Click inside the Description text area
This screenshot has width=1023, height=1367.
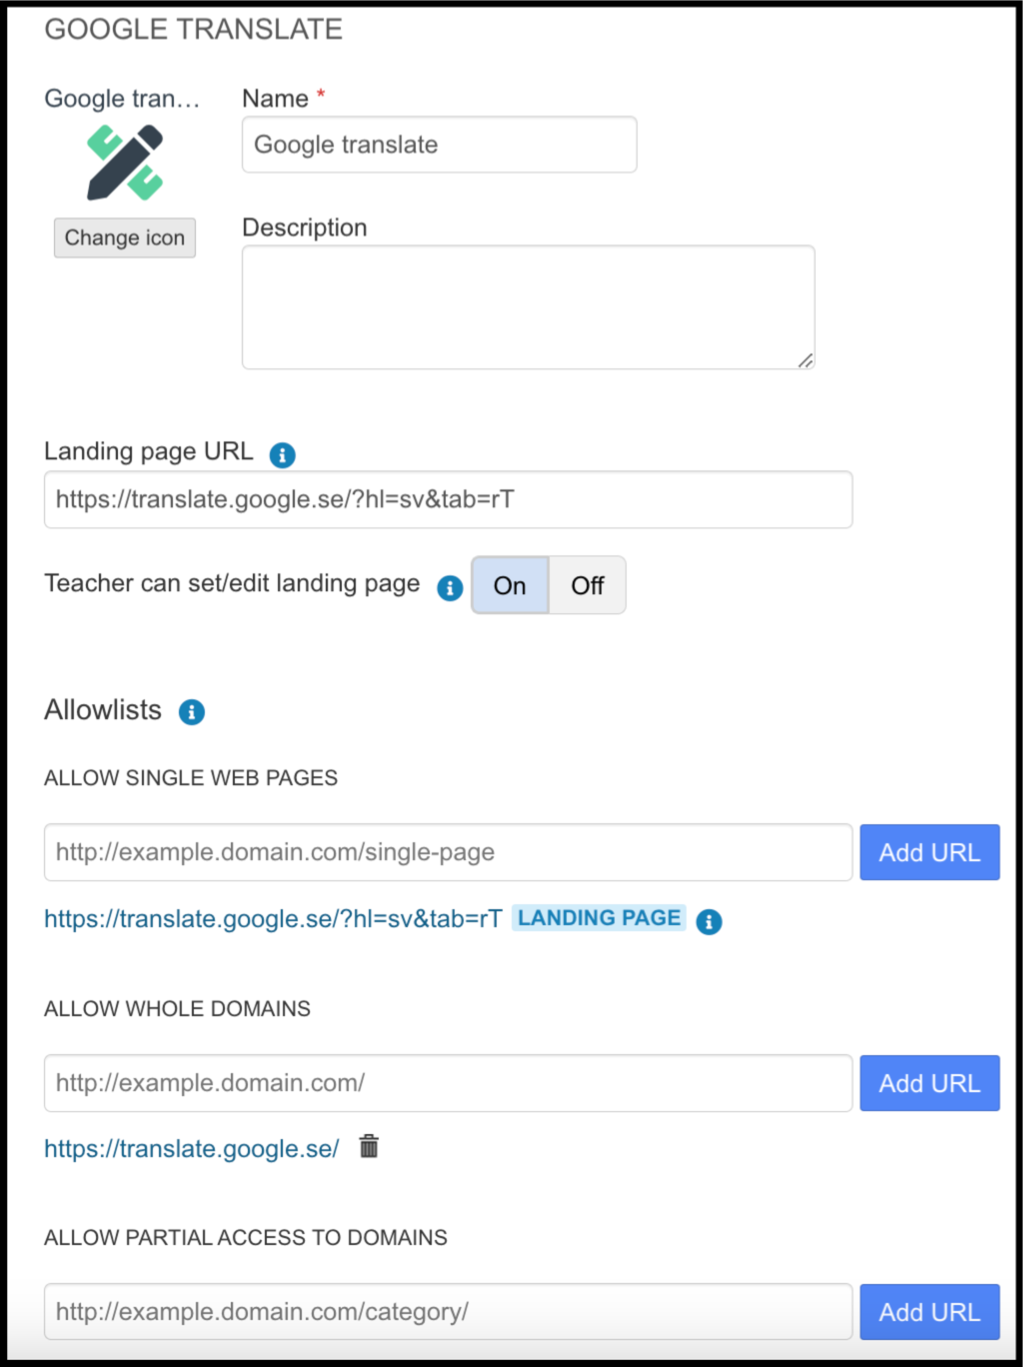point(528,307)
